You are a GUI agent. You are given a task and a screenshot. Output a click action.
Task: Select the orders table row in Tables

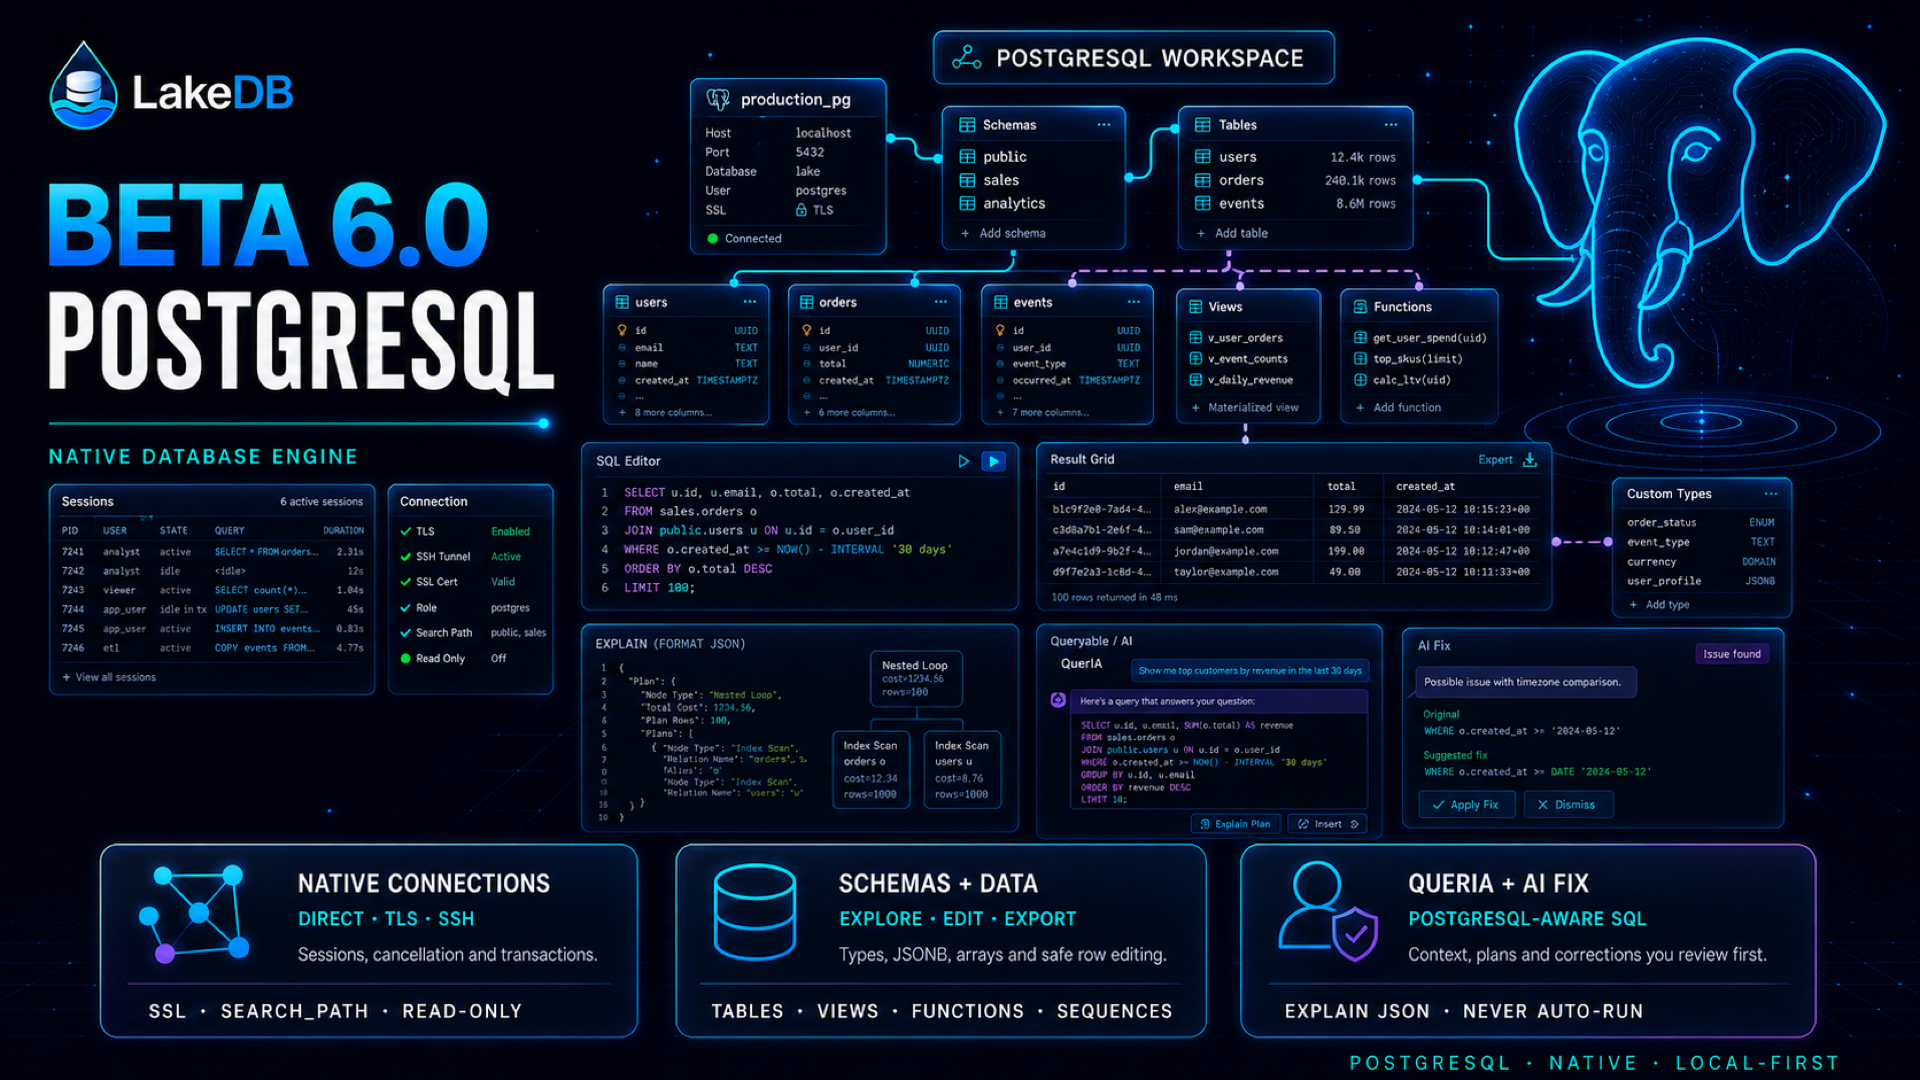coord(1295,181)
